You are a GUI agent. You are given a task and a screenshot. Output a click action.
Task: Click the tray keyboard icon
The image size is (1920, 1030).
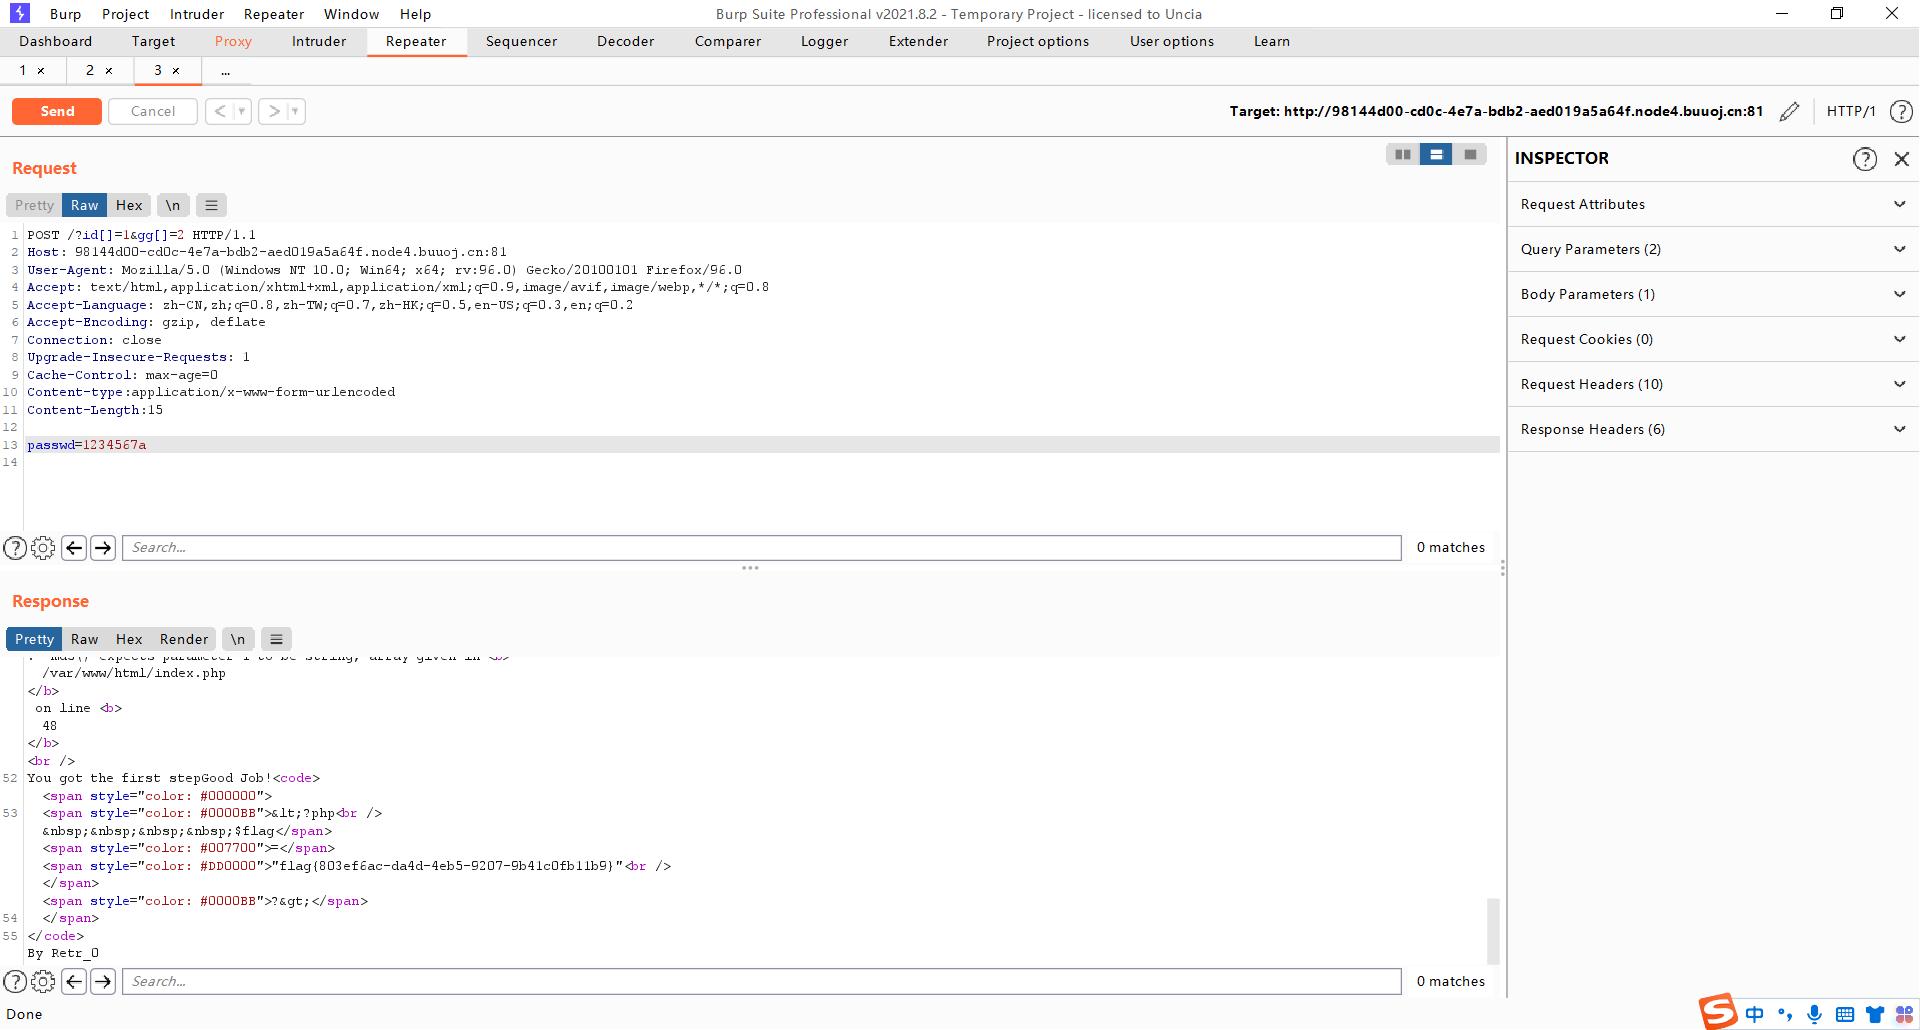coord(1845,1014)
